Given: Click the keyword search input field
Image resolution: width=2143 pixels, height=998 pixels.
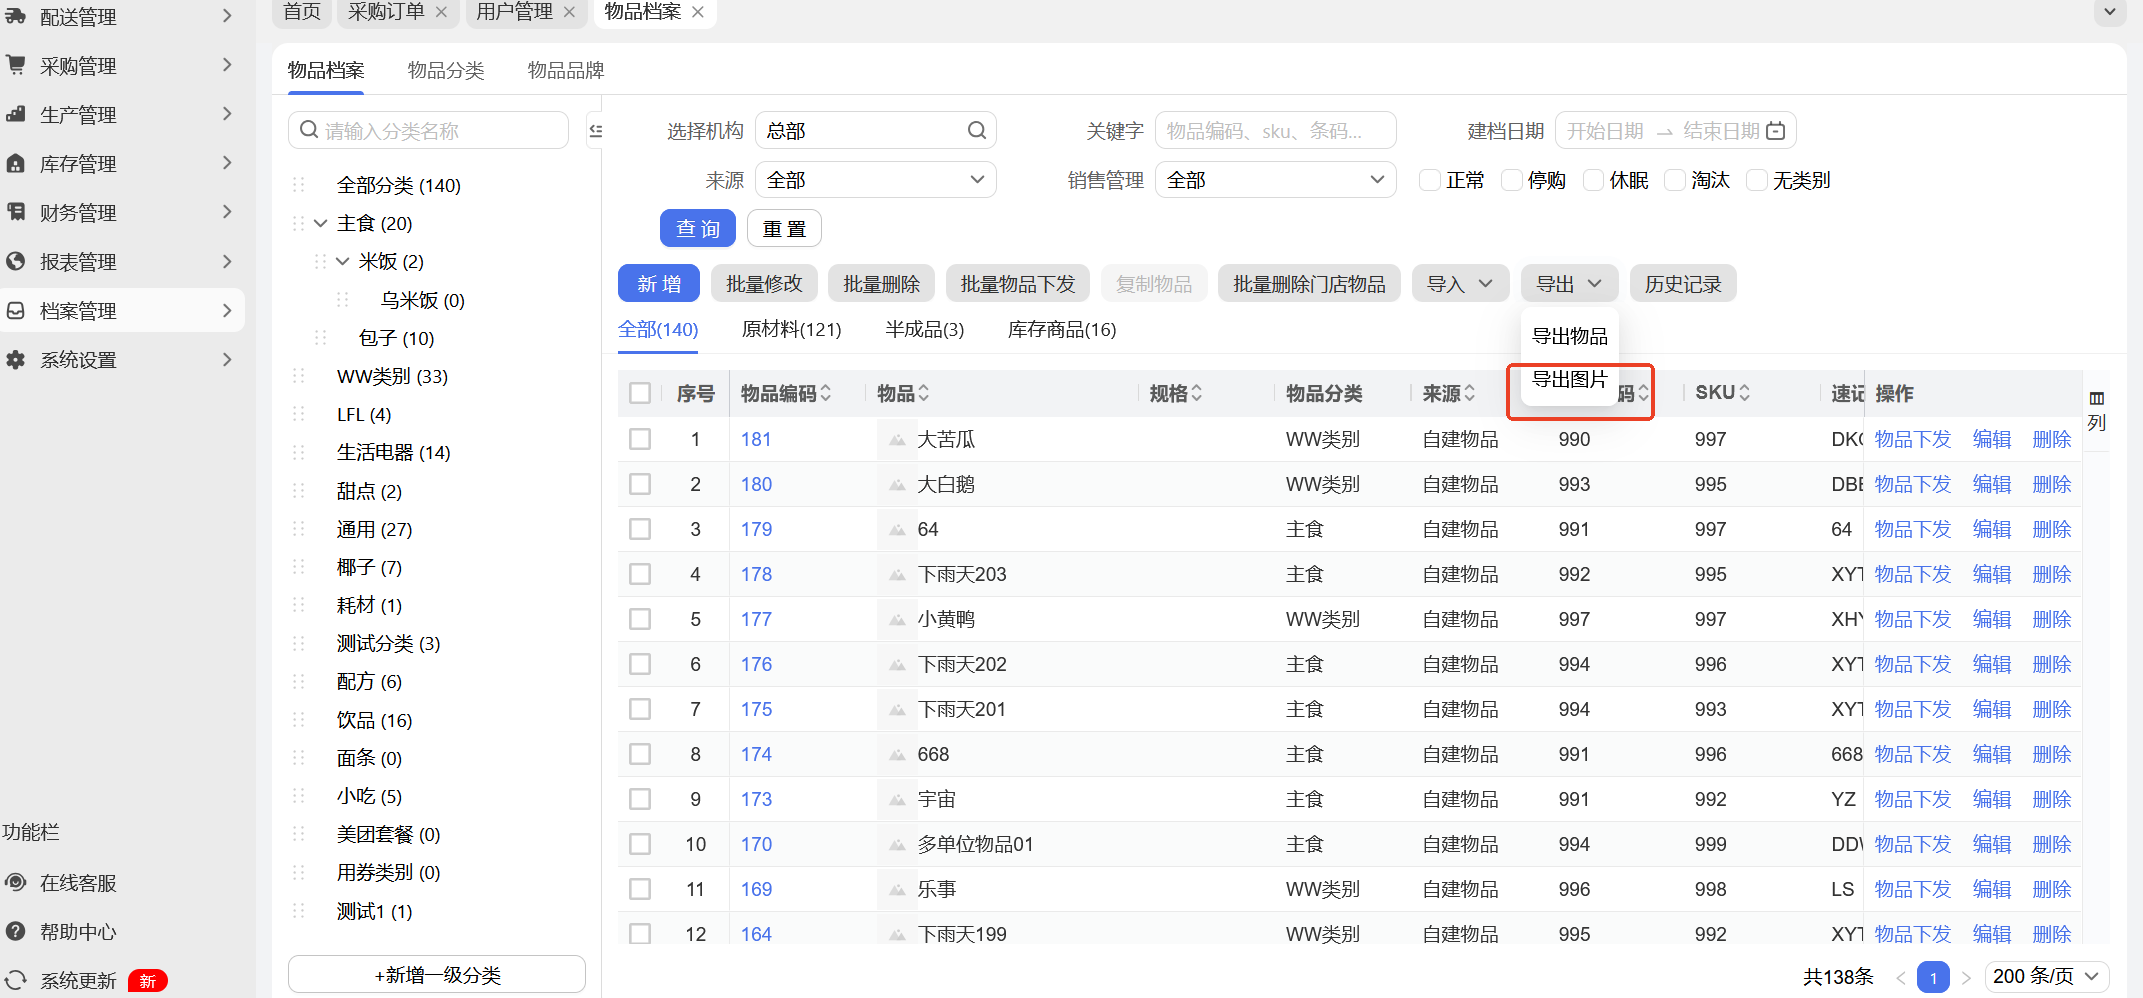Looking at the screenshot, I should [1275, 131].
